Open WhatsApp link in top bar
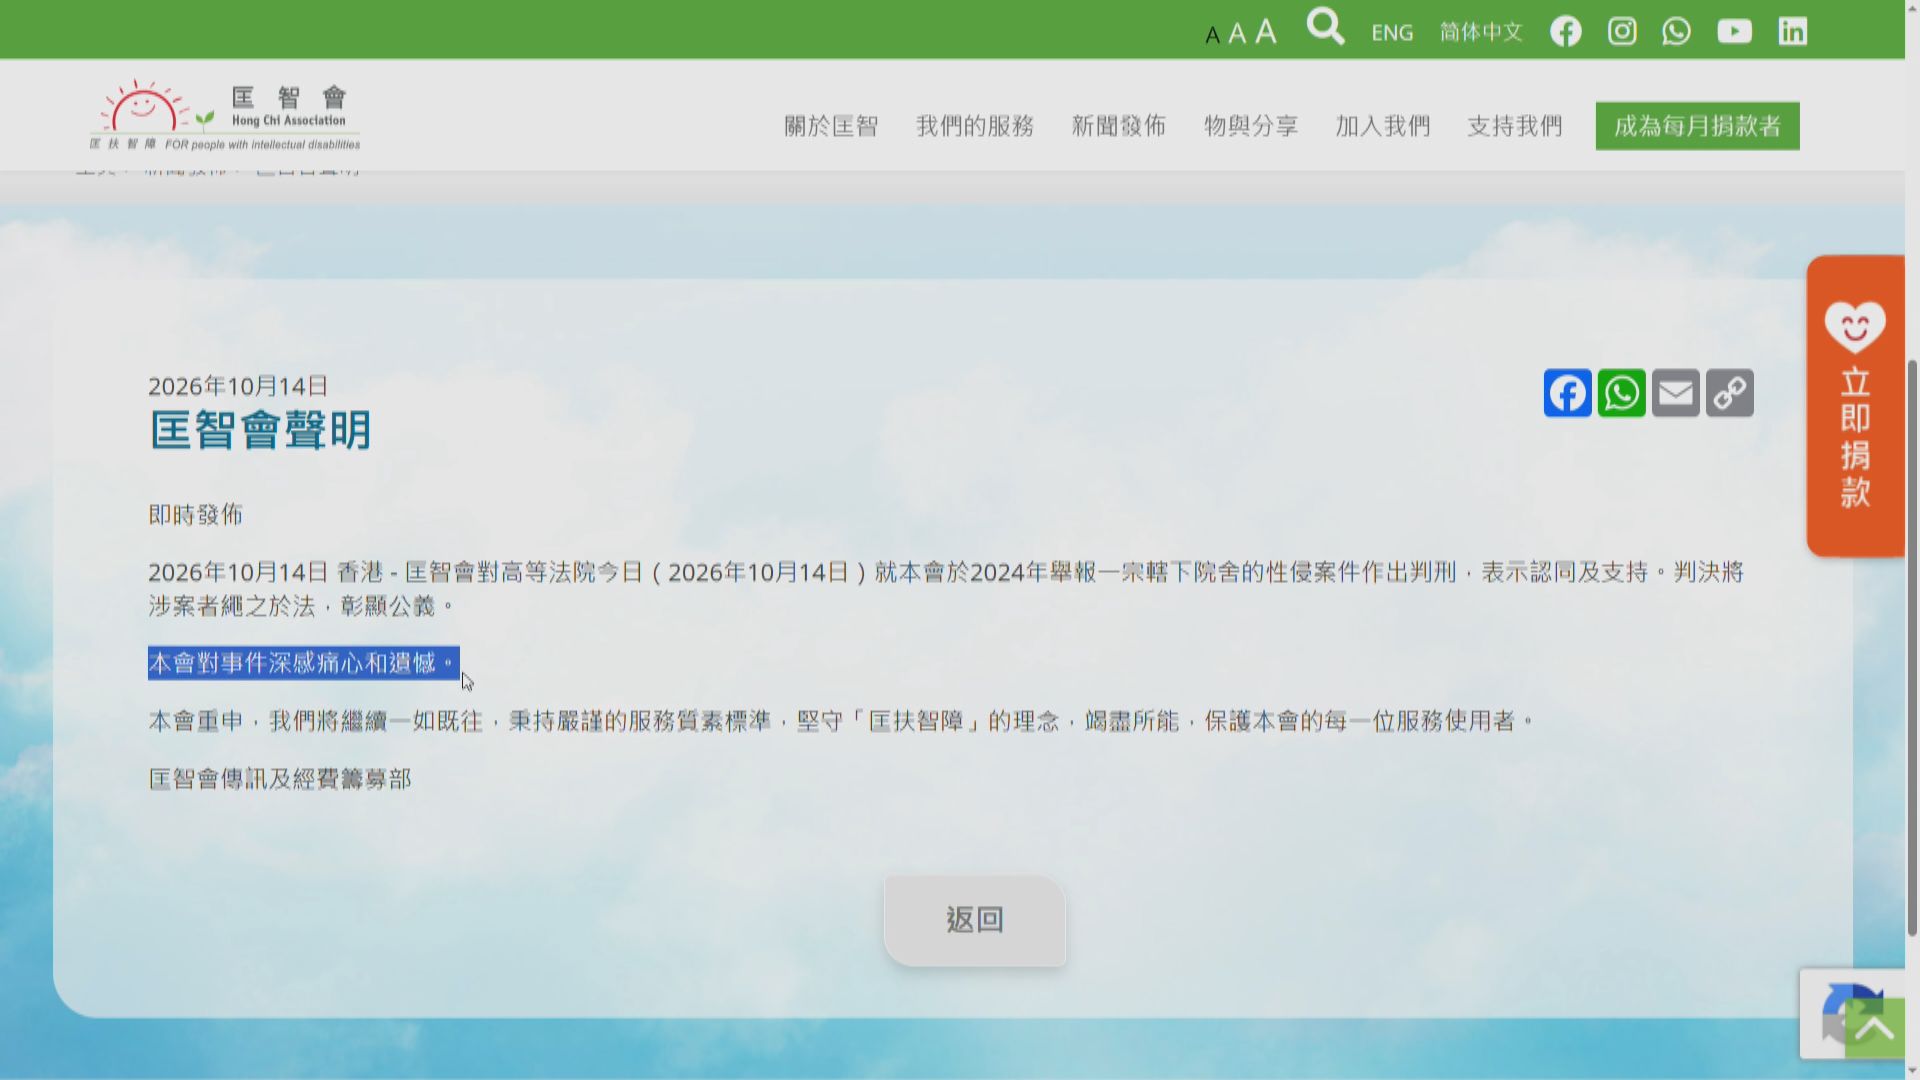 click(1677, 32)
